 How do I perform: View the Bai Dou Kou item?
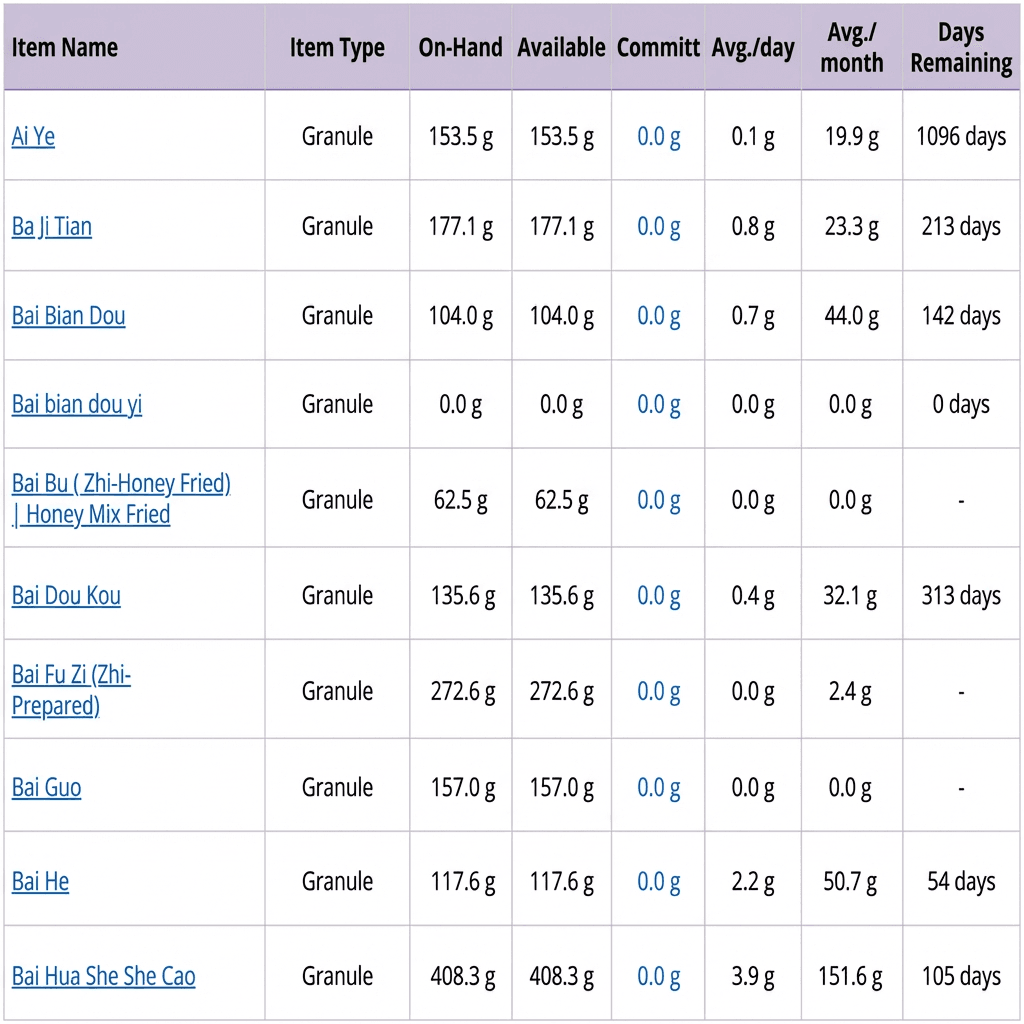(x=66, y=596)
